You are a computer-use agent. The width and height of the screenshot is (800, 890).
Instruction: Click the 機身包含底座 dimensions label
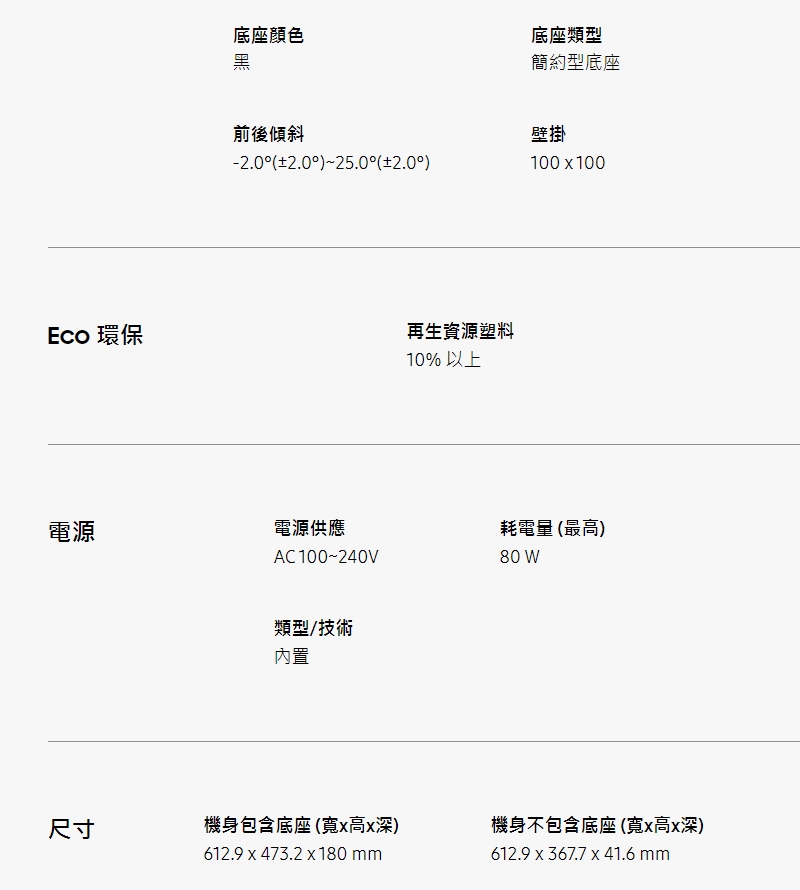(301, 825)
